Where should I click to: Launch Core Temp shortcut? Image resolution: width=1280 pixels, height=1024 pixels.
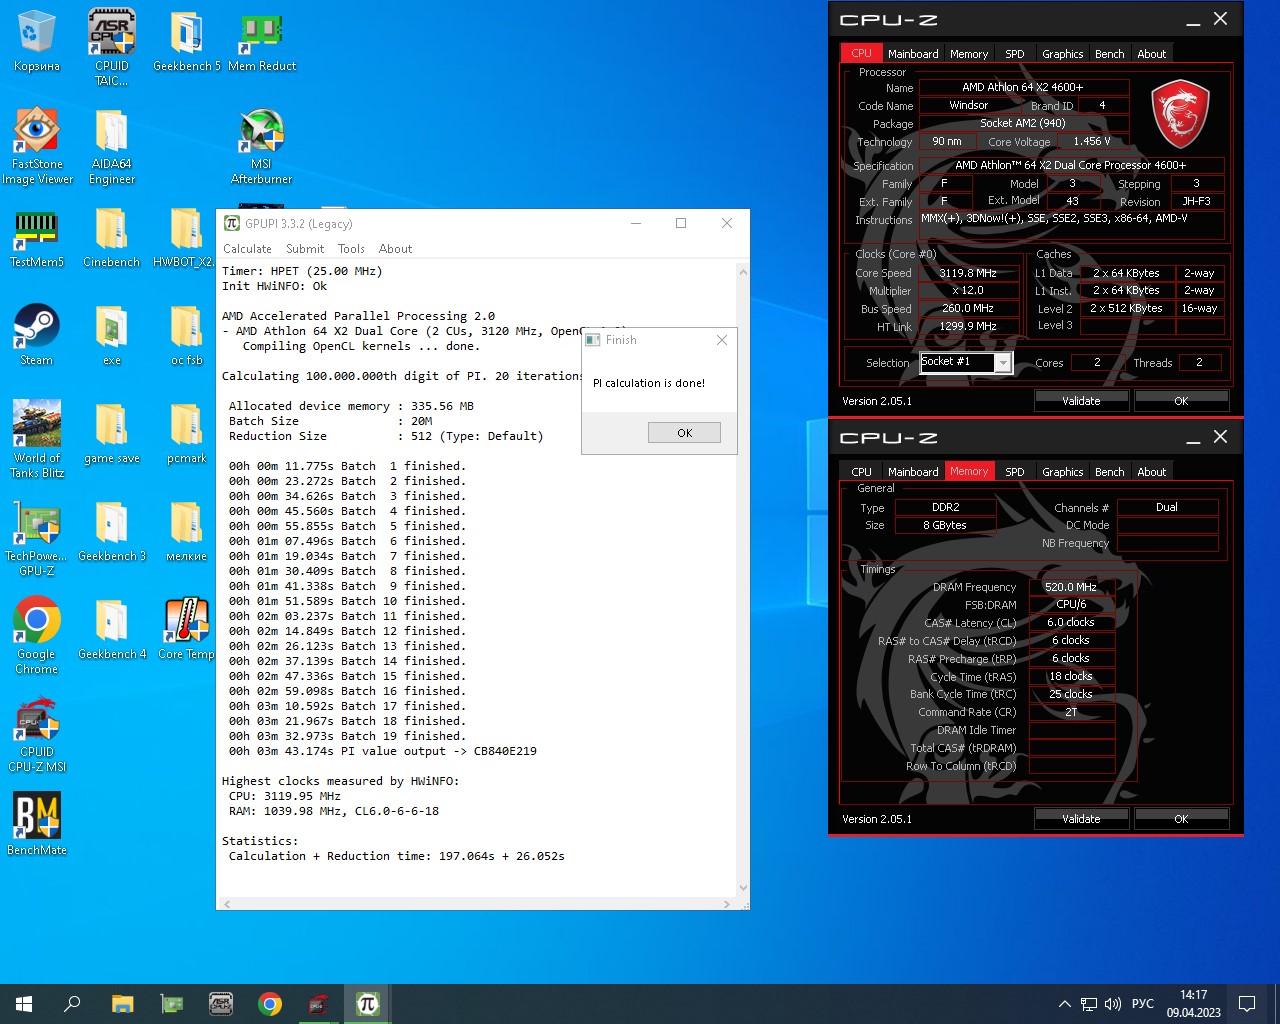[186, 628]
